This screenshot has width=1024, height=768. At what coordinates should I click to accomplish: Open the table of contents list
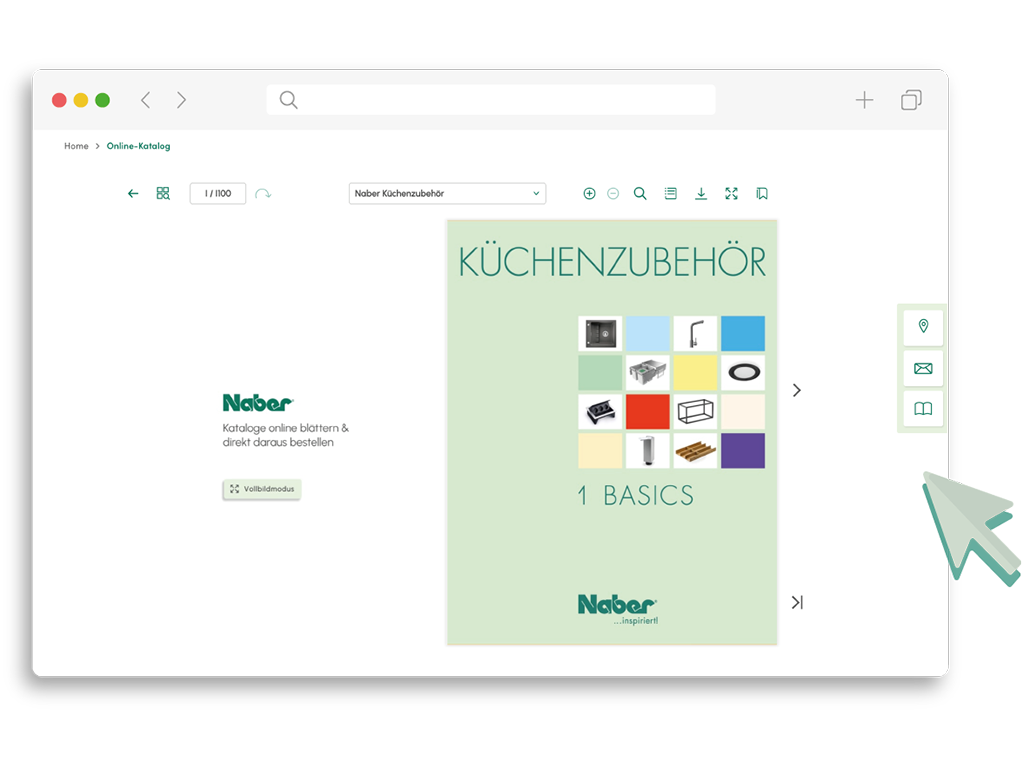pyautogui.click(x=670, y=194)
